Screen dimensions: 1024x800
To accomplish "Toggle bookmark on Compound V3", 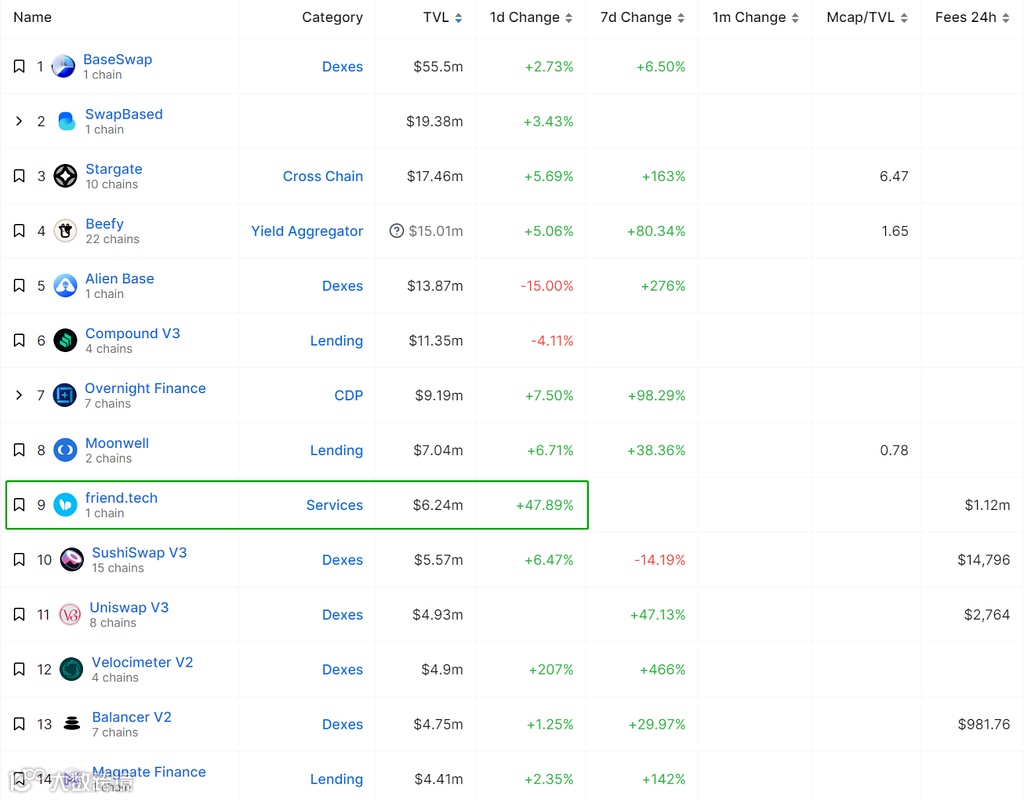I will [20, 341].
